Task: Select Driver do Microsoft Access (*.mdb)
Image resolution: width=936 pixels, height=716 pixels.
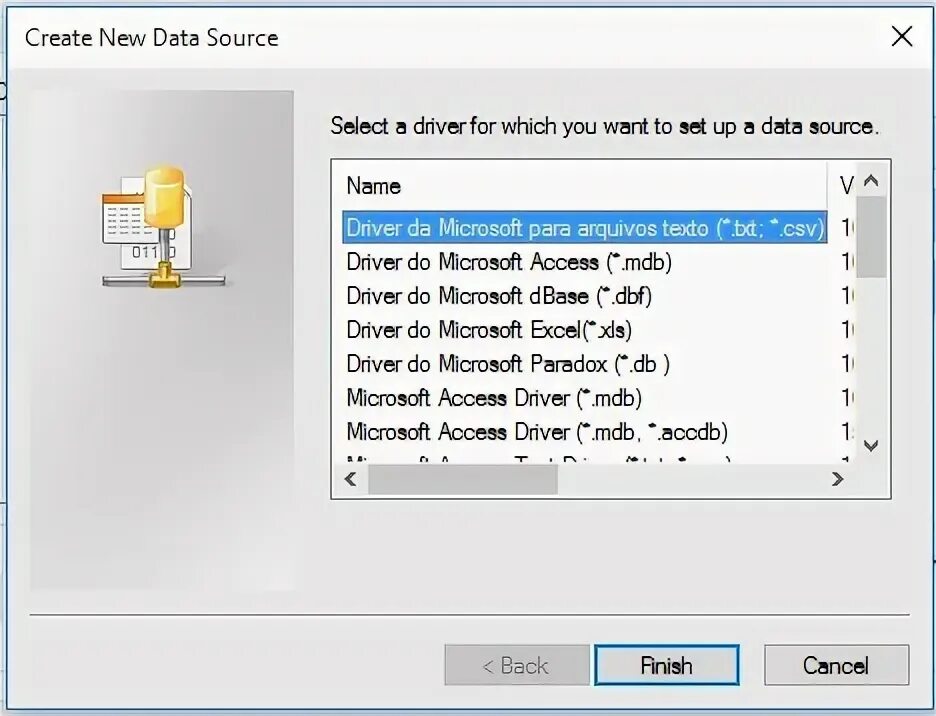Action: 509,262
